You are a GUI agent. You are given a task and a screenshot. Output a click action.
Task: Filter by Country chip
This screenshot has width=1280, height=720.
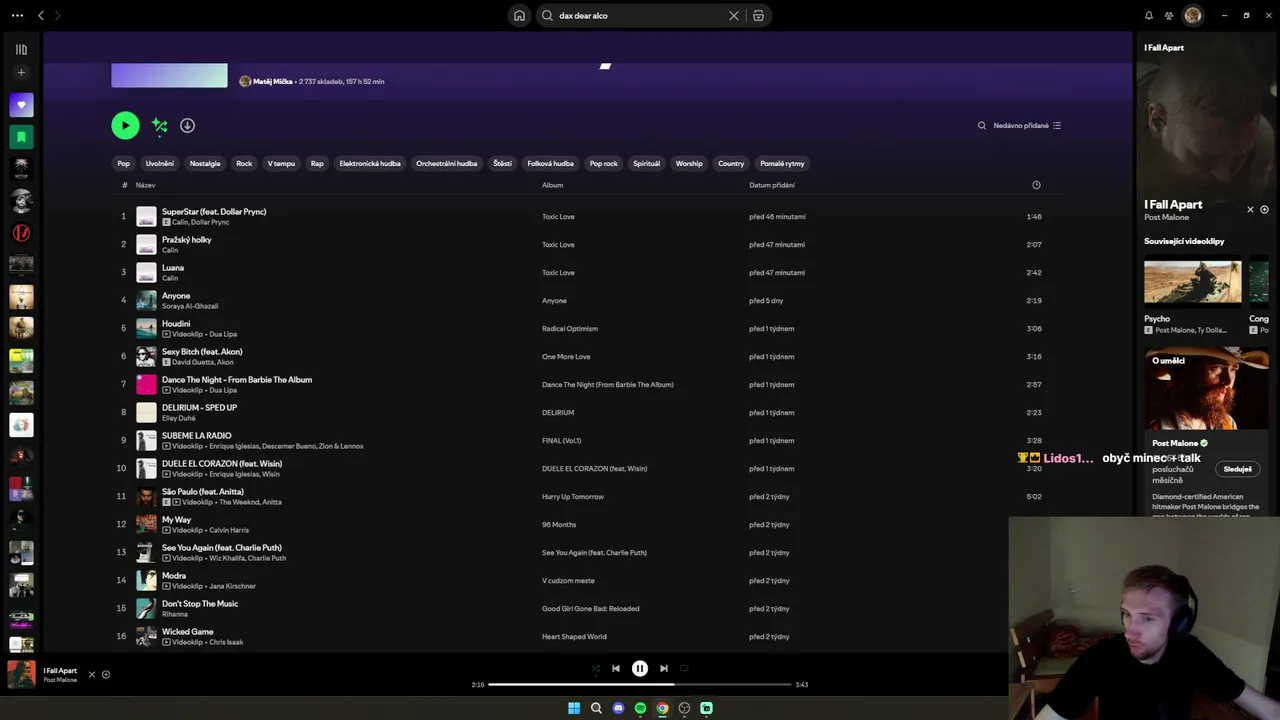(x=731, y=163)
